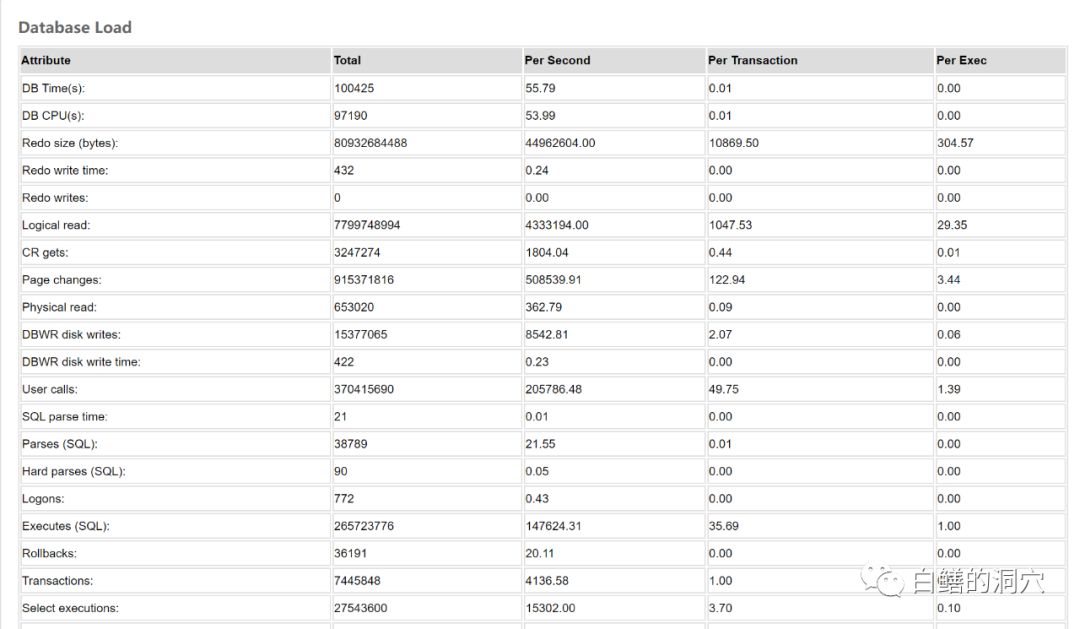Click the Executes (SQL) per second value

[553, 526]
